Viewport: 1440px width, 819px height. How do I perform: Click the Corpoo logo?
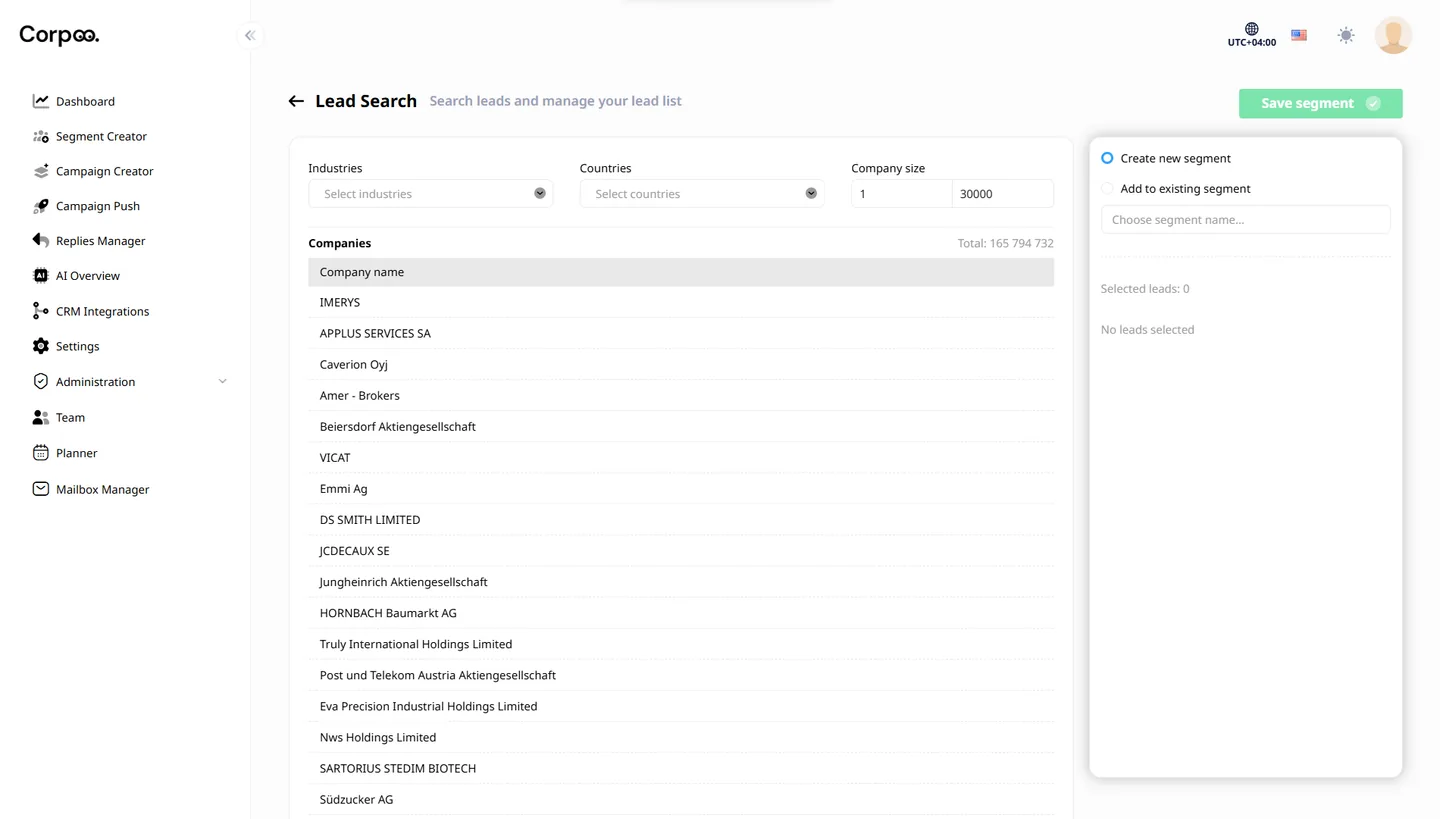click(x=59, y=35)
